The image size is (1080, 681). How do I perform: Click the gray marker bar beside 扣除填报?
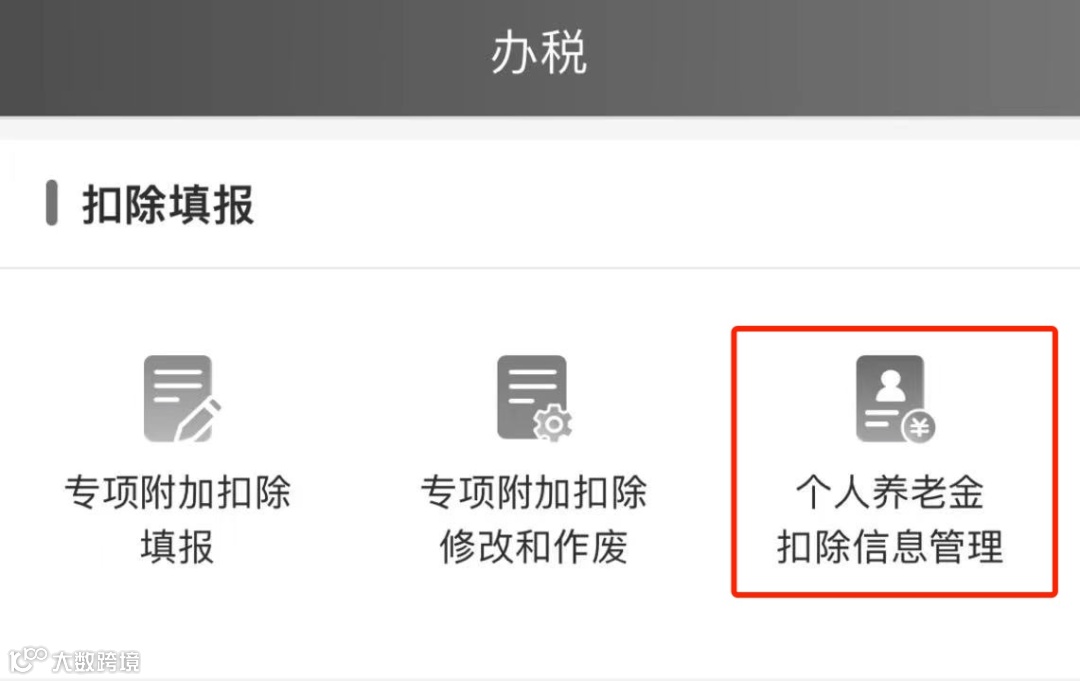click(52, 203)
